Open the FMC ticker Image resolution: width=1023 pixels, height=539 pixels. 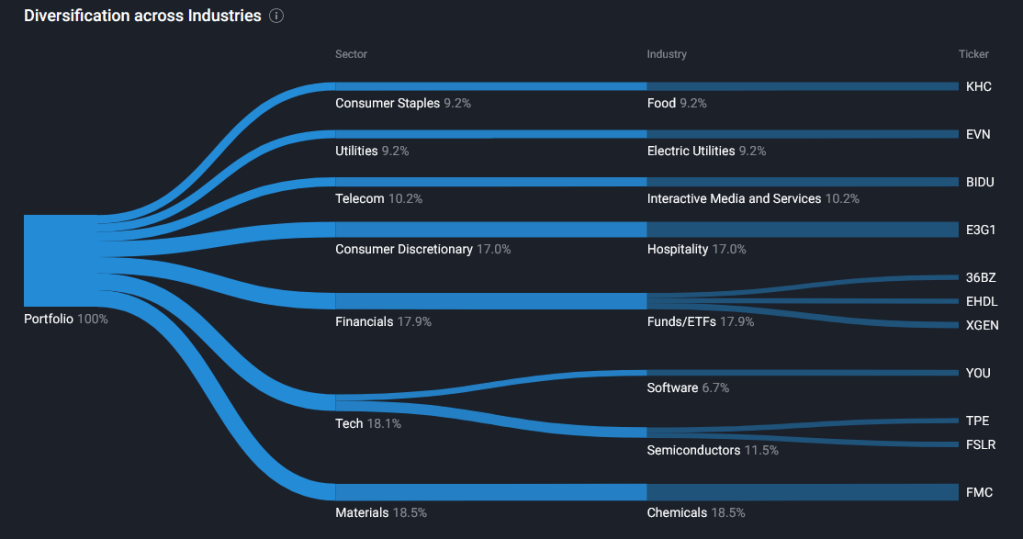pyautogui.click(x=979, y=492)
